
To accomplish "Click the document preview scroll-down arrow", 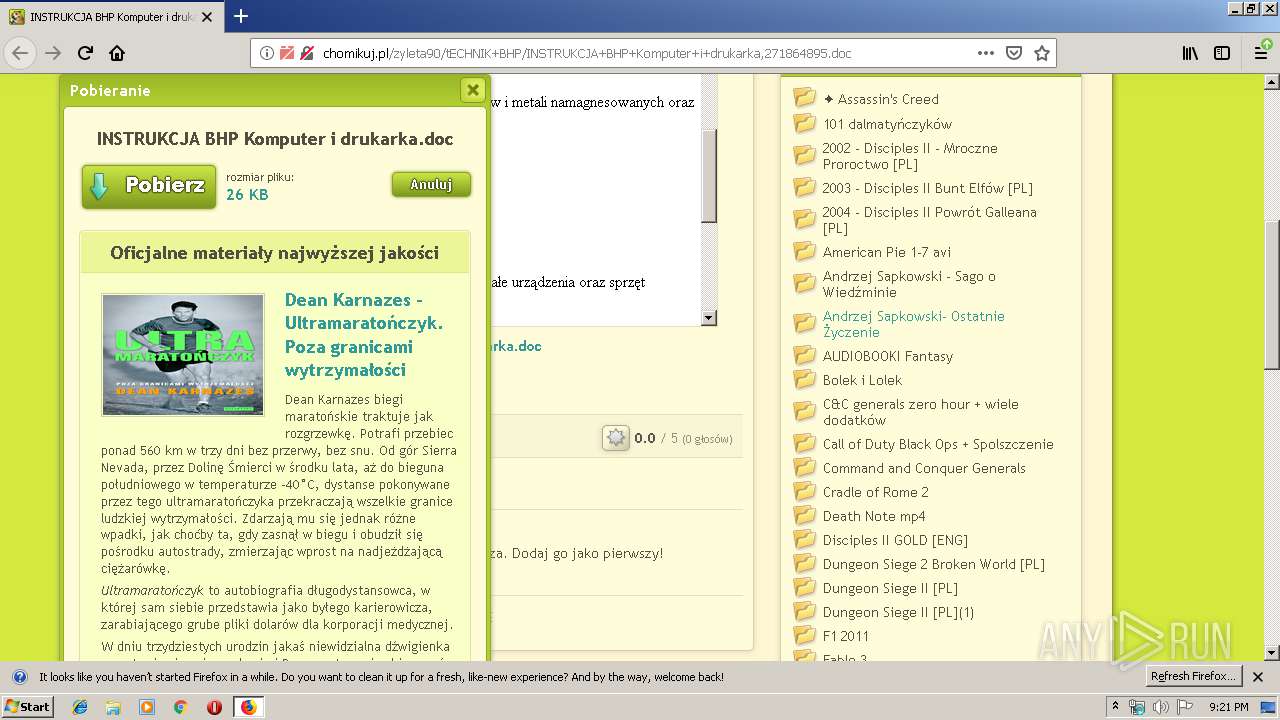I will pos(709,318).
